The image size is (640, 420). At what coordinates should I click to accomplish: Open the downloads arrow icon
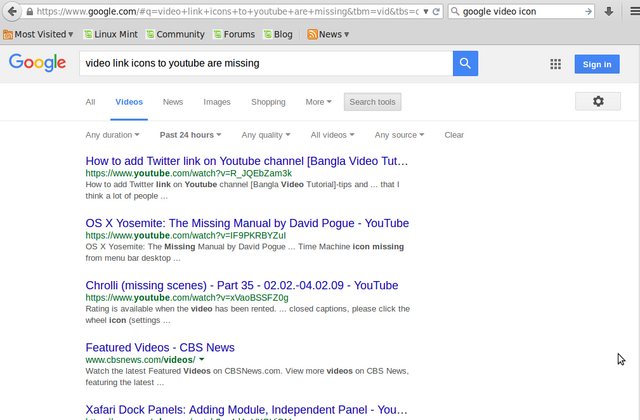point(609,11)
